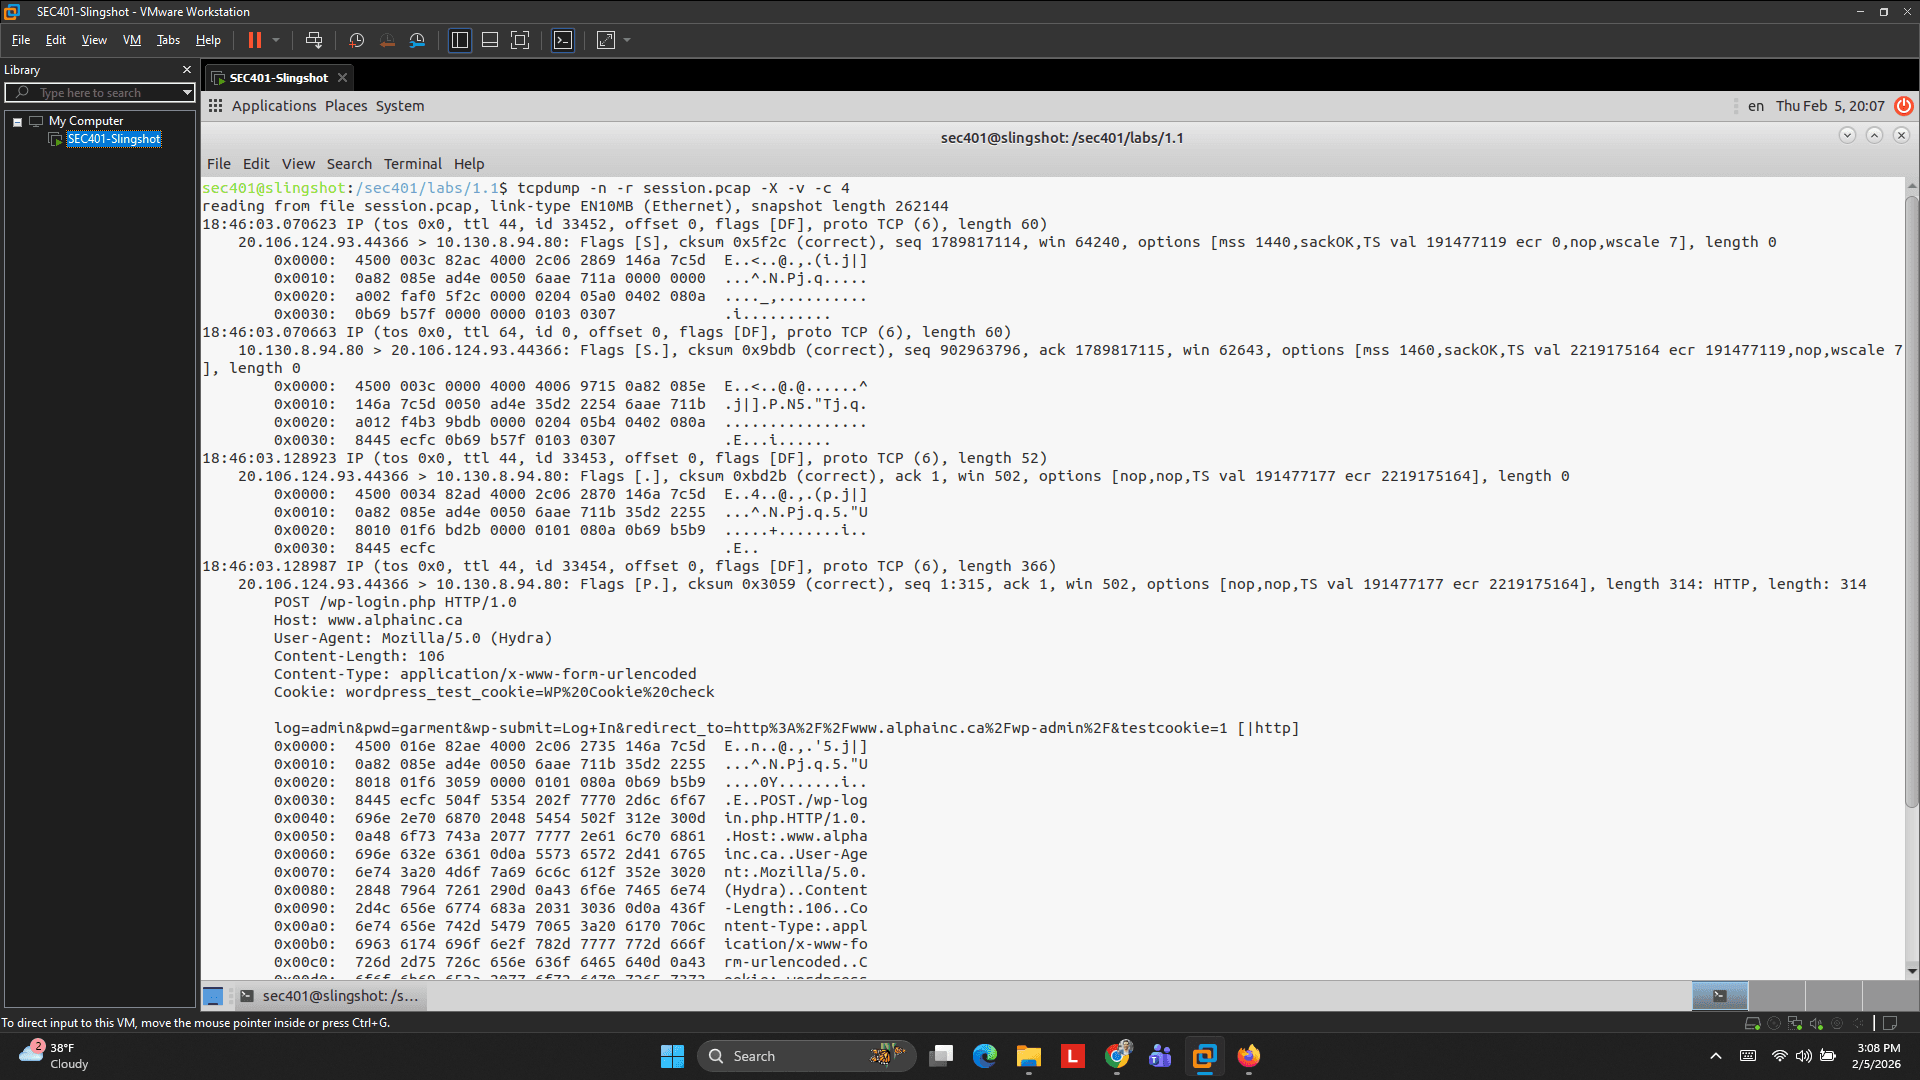This screenshot has width=1920, height=1080.
Task: Click the virtual hard disk status icon
Action: click(x=1753, y=1024)
